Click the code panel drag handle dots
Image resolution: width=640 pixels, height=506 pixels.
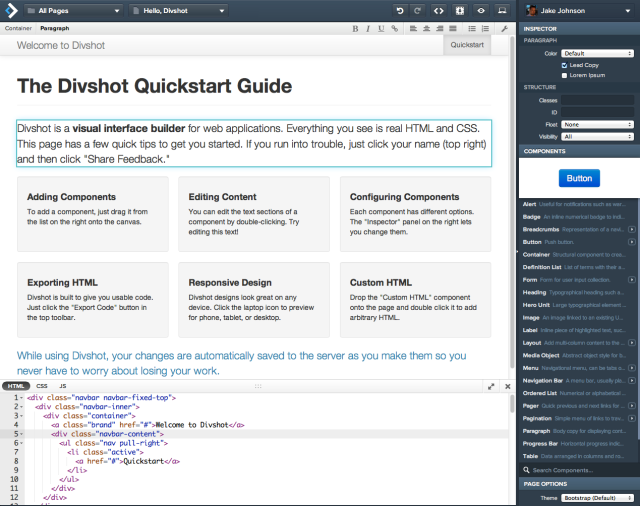[258, 386]
